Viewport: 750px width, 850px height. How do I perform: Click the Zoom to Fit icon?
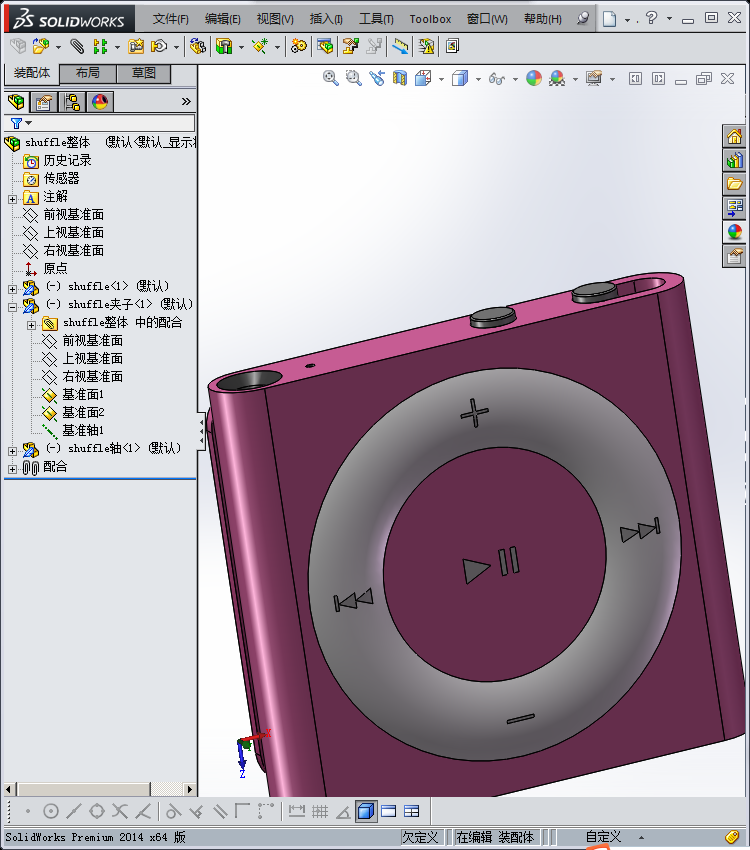point(331,79)
